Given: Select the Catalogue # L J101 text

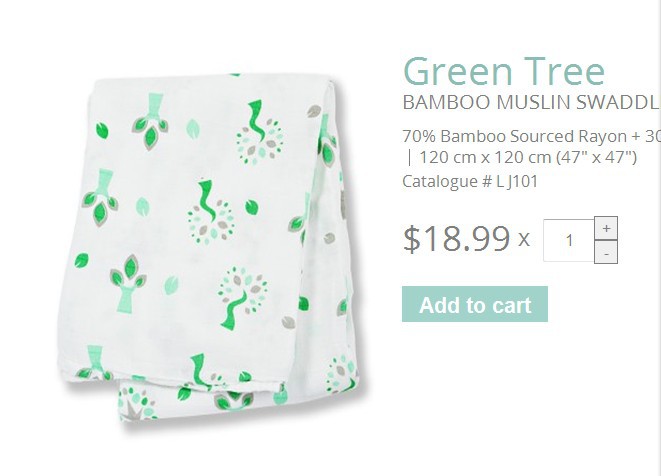Looking at the screenshot, I should (x=470, y=182).
